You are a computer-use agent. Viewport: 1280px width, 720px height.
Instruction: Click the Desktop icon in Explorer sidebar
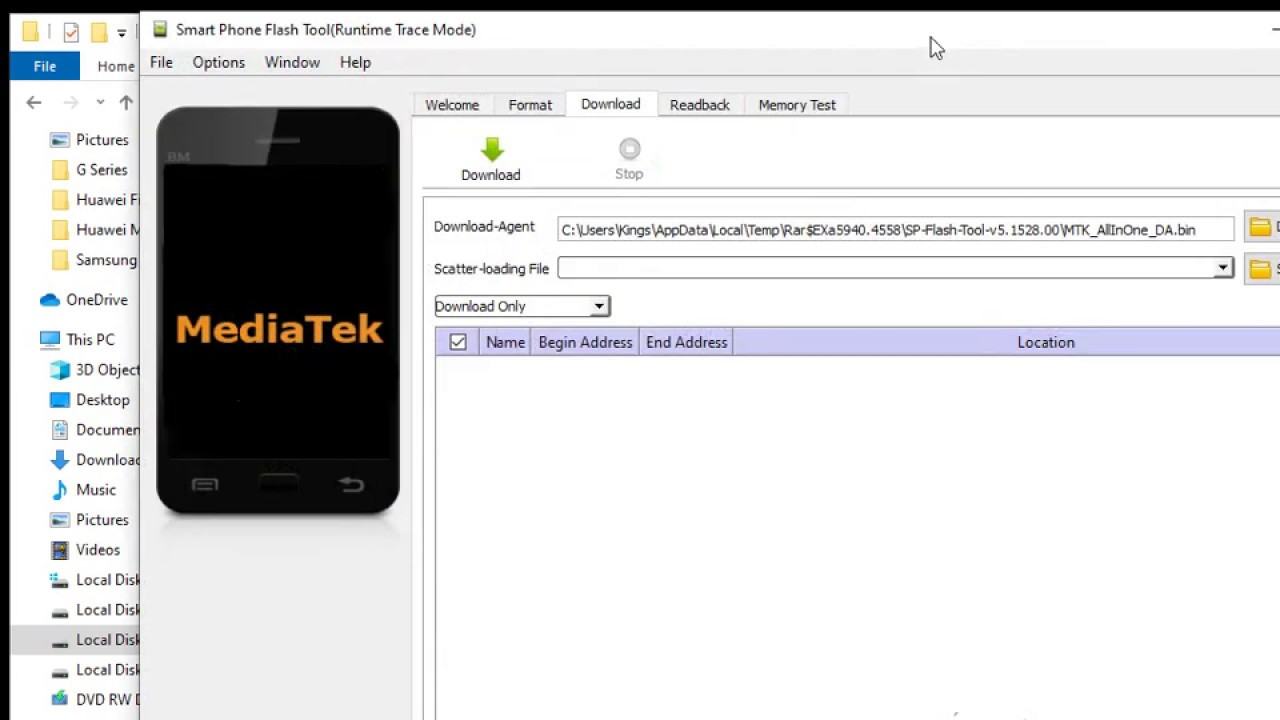coord(60,400)
